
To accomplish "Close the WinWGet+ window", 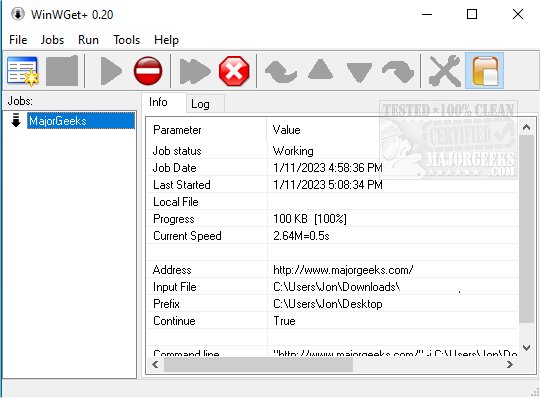I will (518, 14).
